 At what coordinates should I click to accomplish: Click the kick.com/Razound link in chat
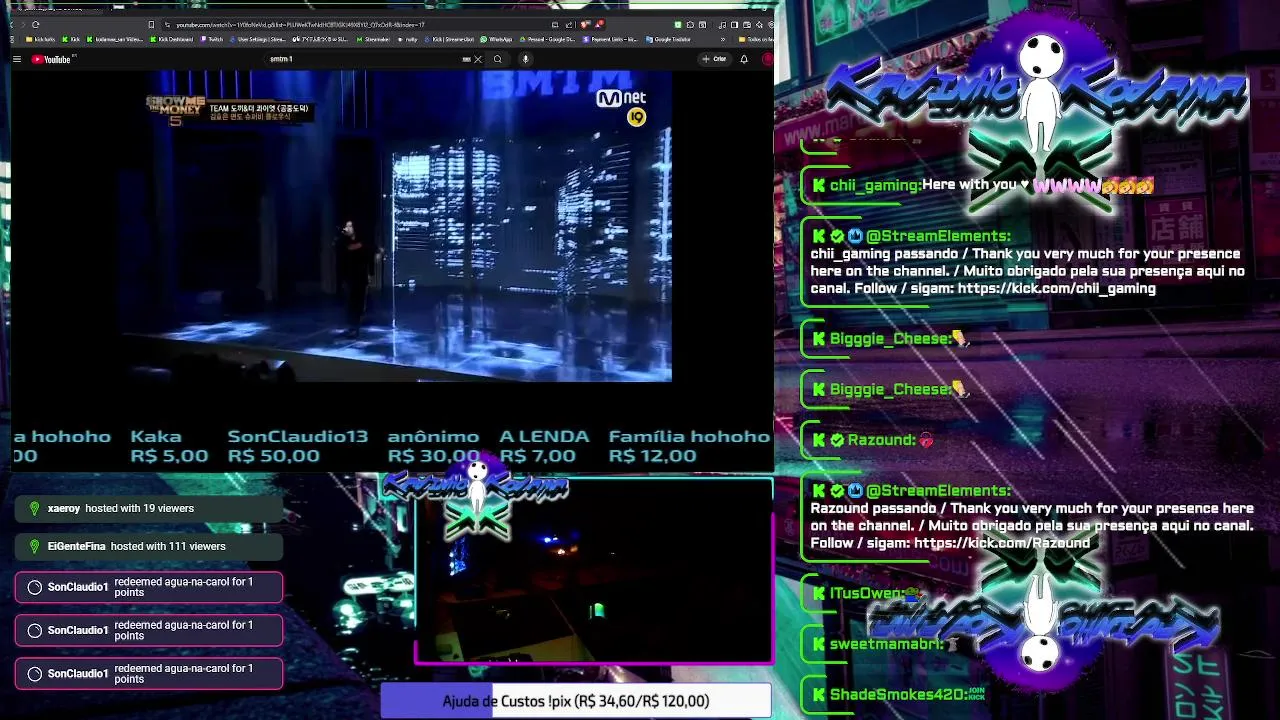point(1002,543)
